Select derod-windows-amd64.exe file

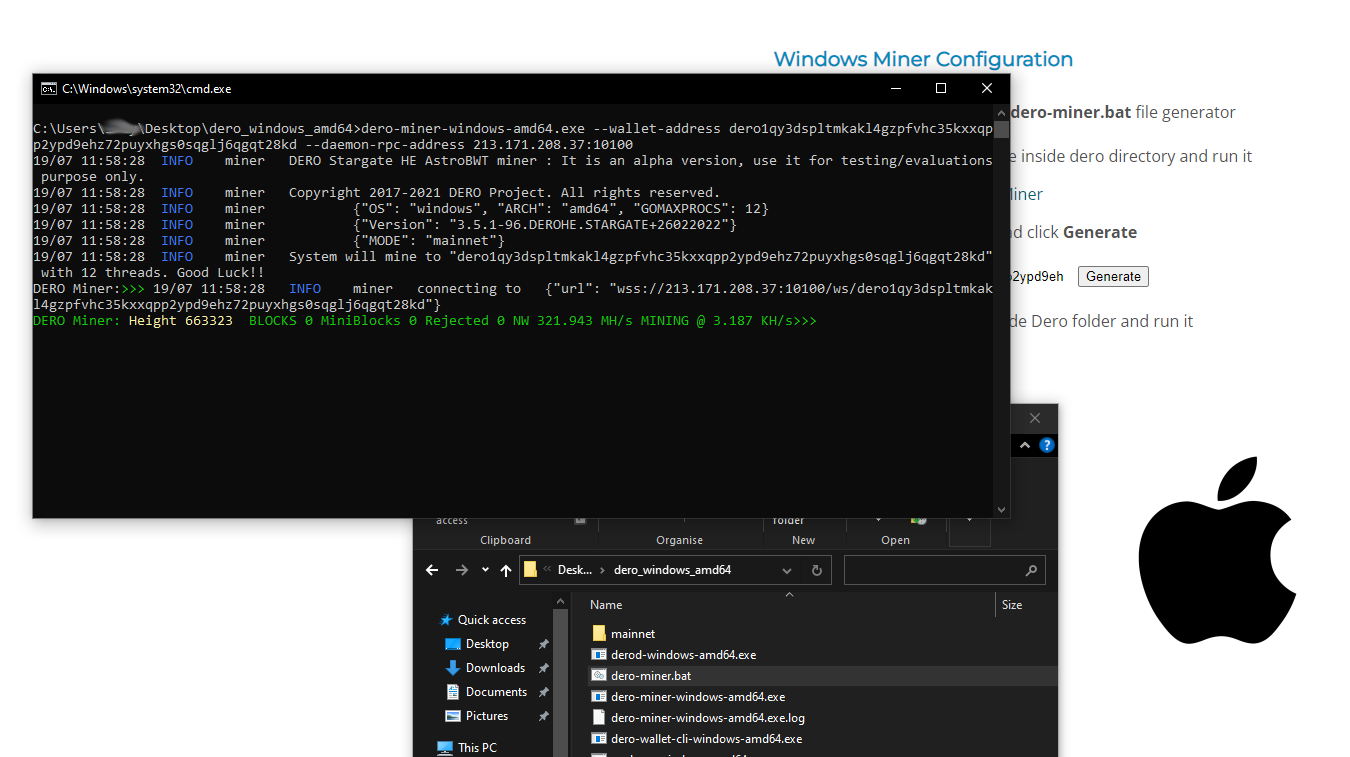point(683,655)
